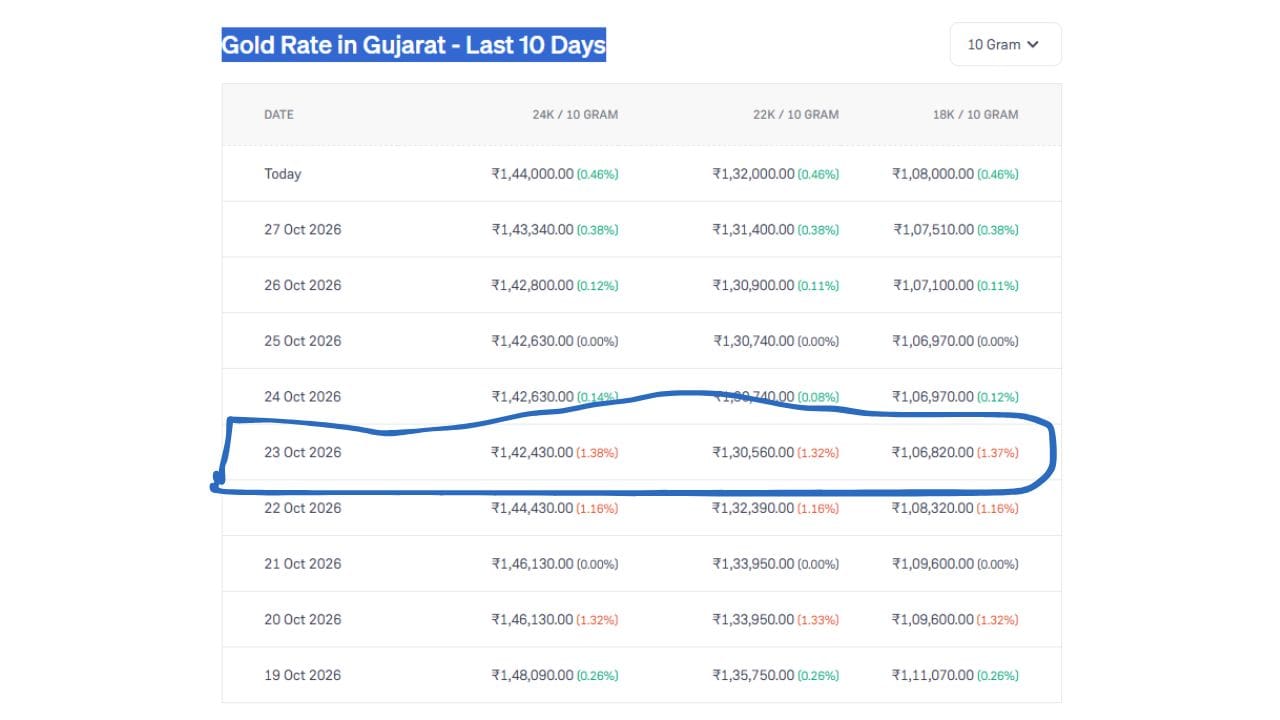
Task: Select the 21 Oct 2026 date cell
Action: [303, 564]
